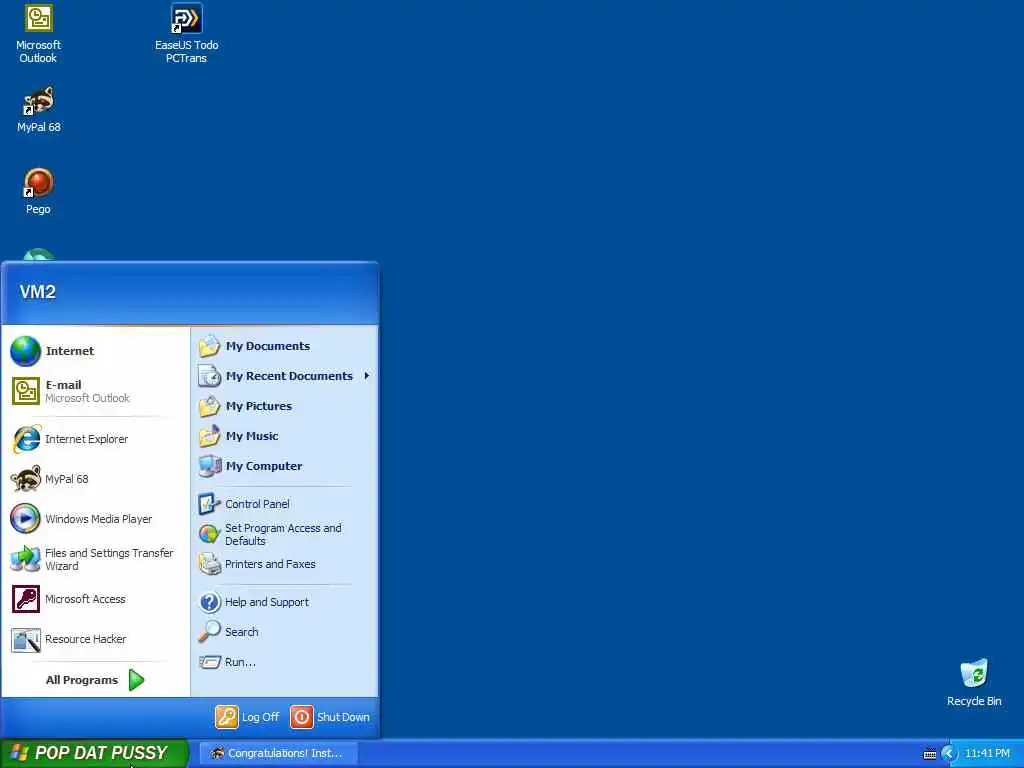1024x768 pixels.
Task: Click the keyboard icon in the system tray
Action: click(x=930, y=754)
